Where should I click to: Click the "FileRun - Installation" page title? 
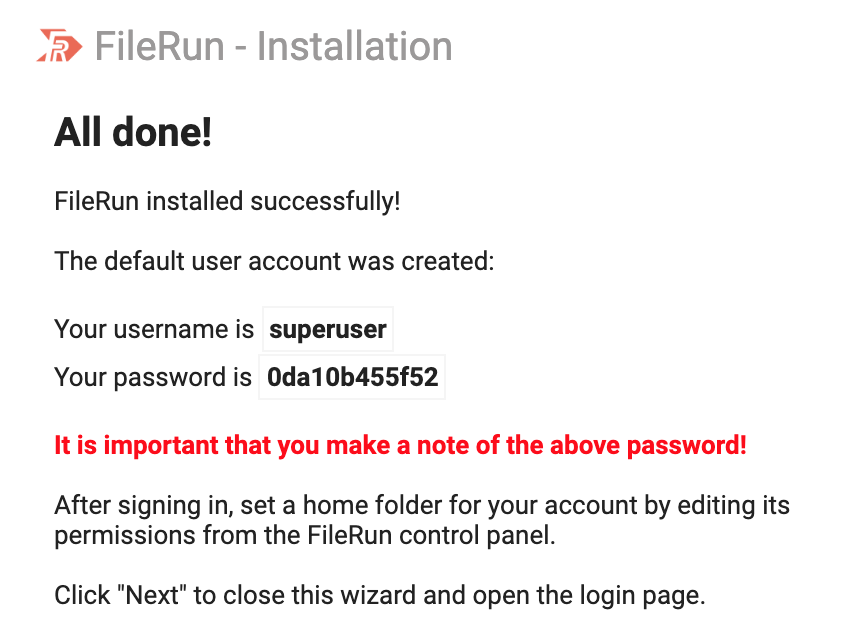(x=273, y=46)
